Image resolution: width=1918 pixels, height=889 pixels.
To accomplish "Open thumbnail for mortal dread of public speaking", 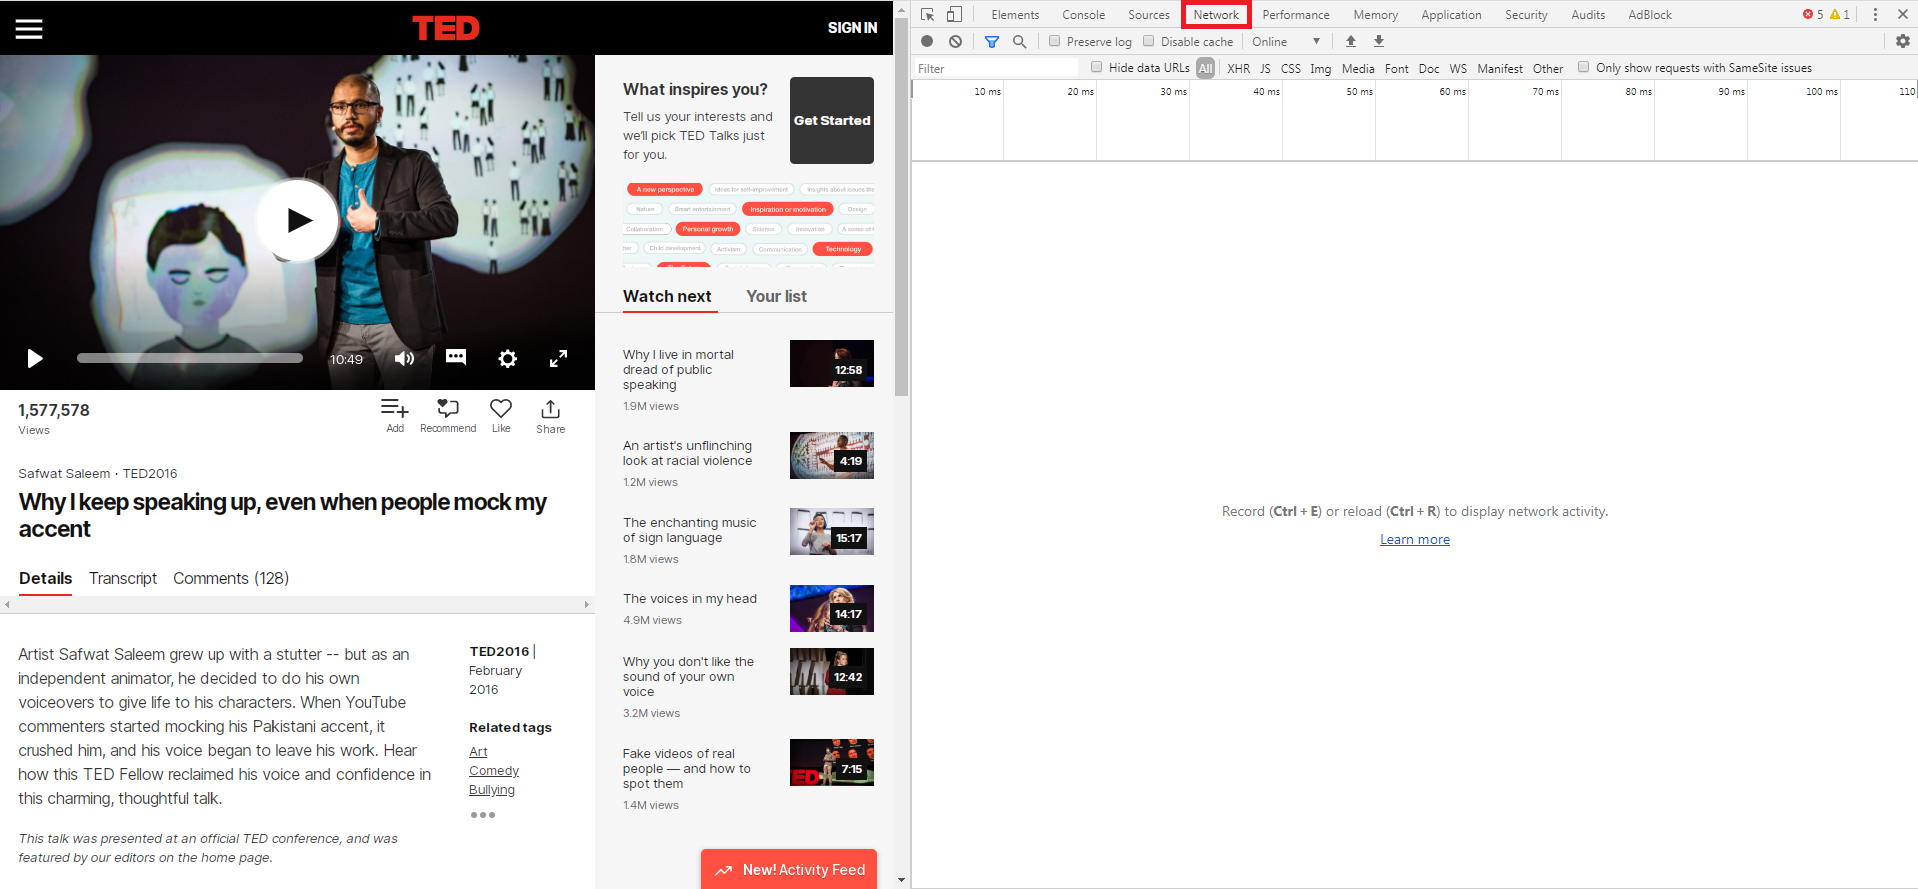I will (x=832, y=364).
